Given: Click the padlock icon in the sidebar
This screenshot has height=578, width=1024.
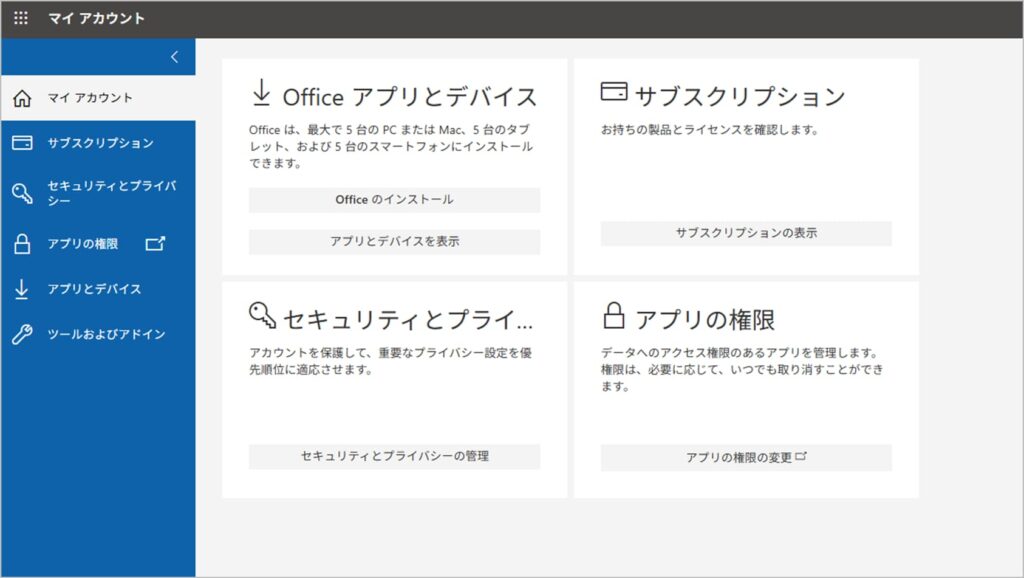Looking at the screenshot, I should [x=22, y=243].
